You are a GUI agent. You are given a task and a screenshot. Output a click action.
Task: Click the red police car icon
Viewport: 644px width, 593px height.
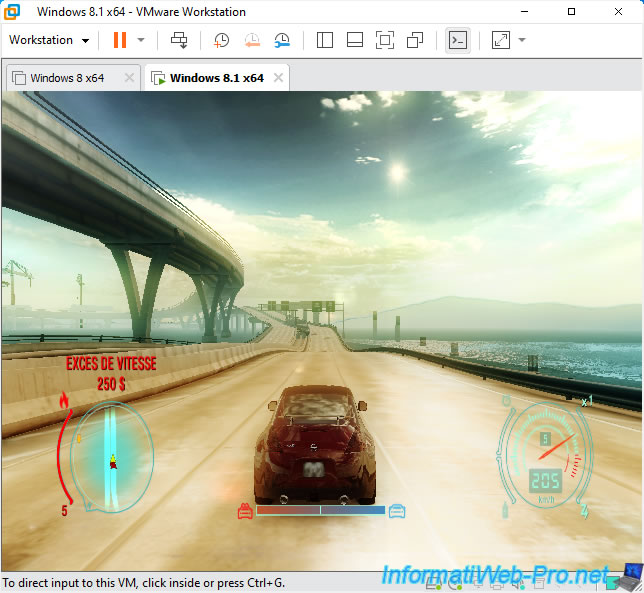(x=245, y=511)
